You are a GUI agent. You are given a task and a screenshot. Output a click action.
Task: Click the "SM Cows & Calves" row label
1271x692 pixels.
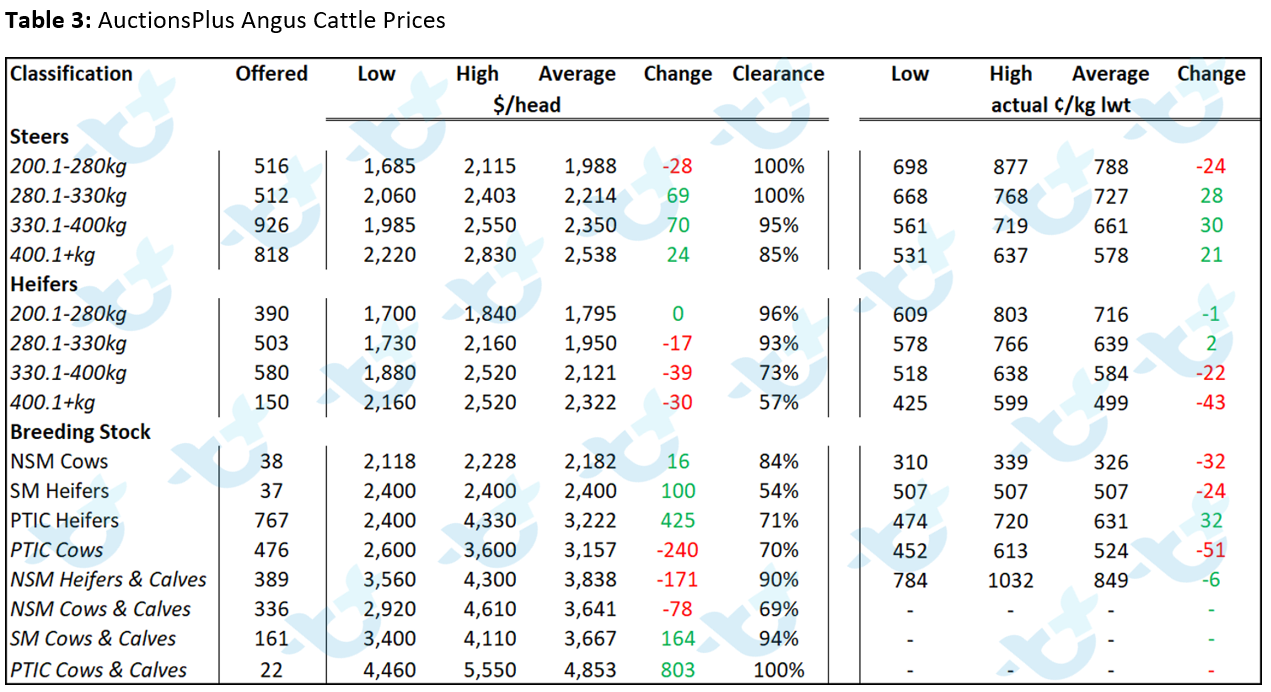93,639
